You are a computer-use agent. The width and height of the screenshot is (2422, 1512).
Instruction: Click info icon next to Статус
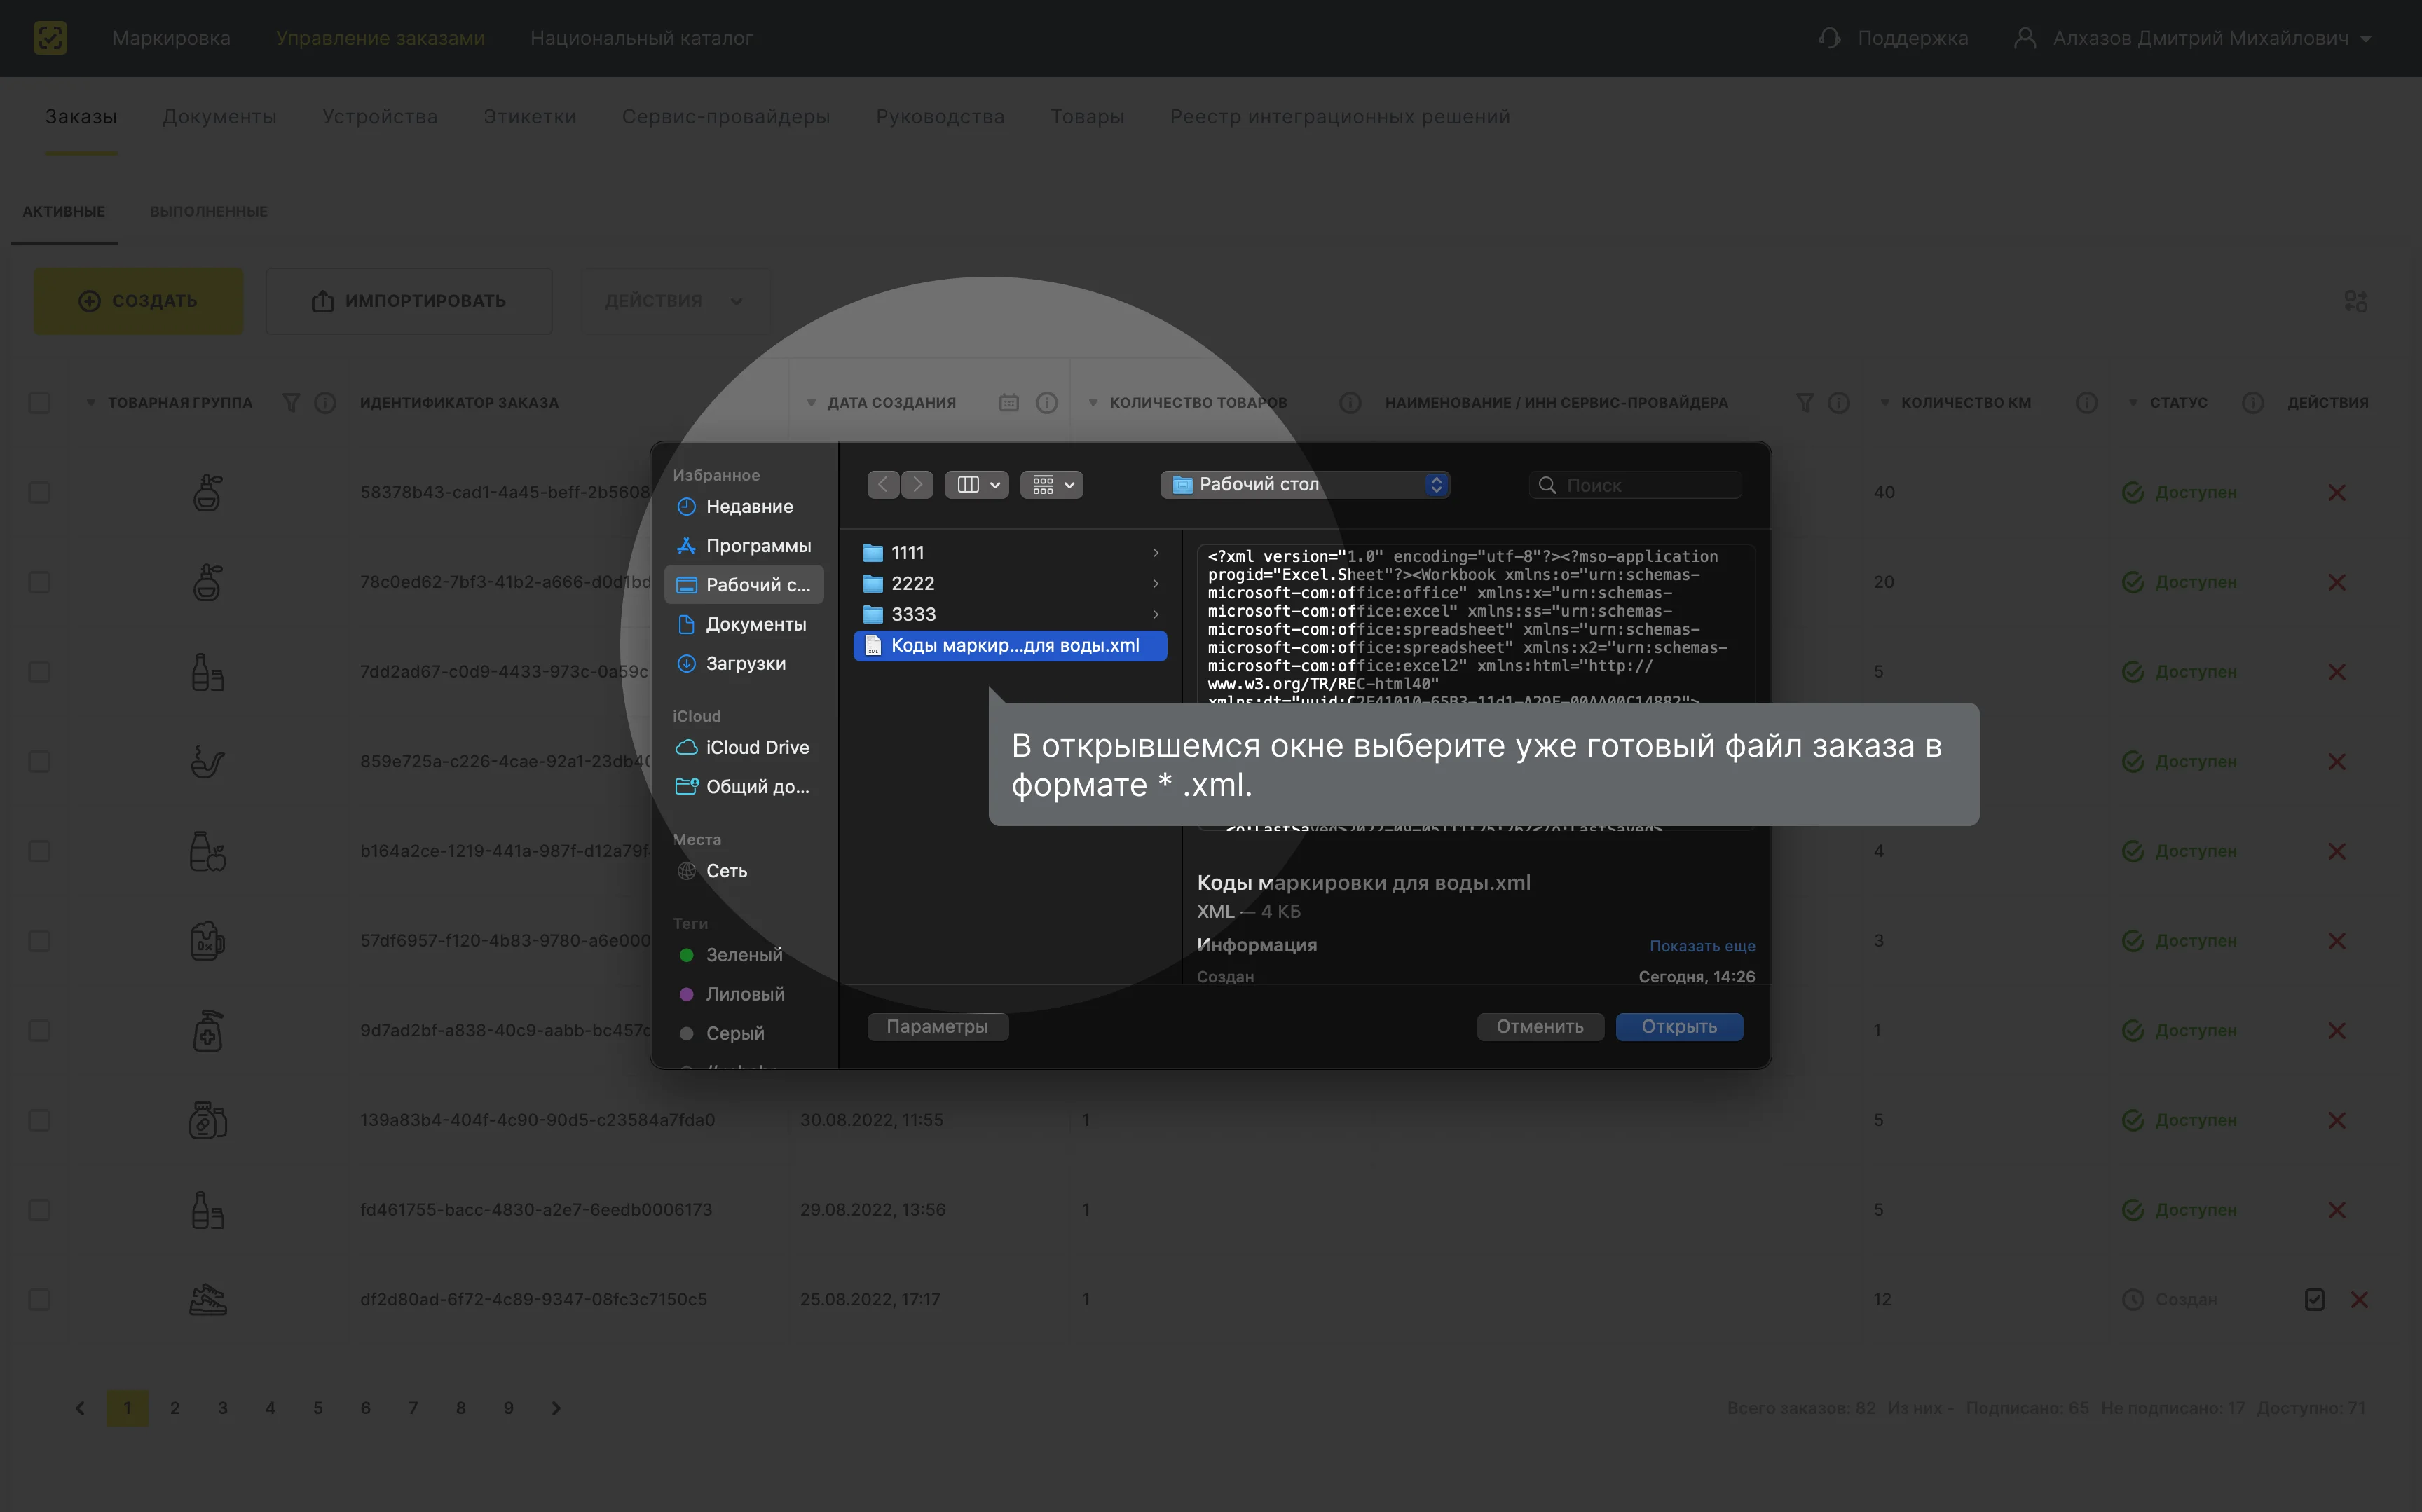tap(2253, 402)
